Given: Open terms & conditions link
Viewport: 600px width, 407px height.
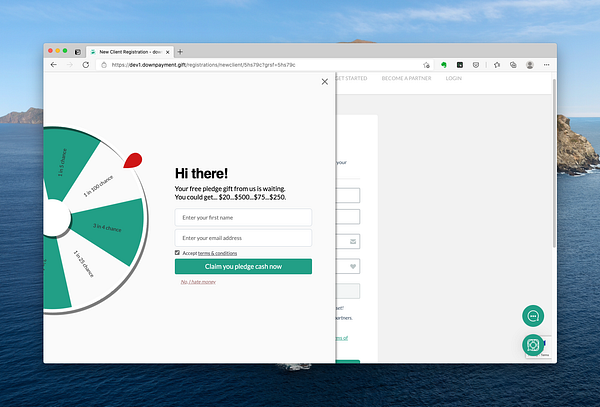Looking at the screenshot, I should click(217, 253).
